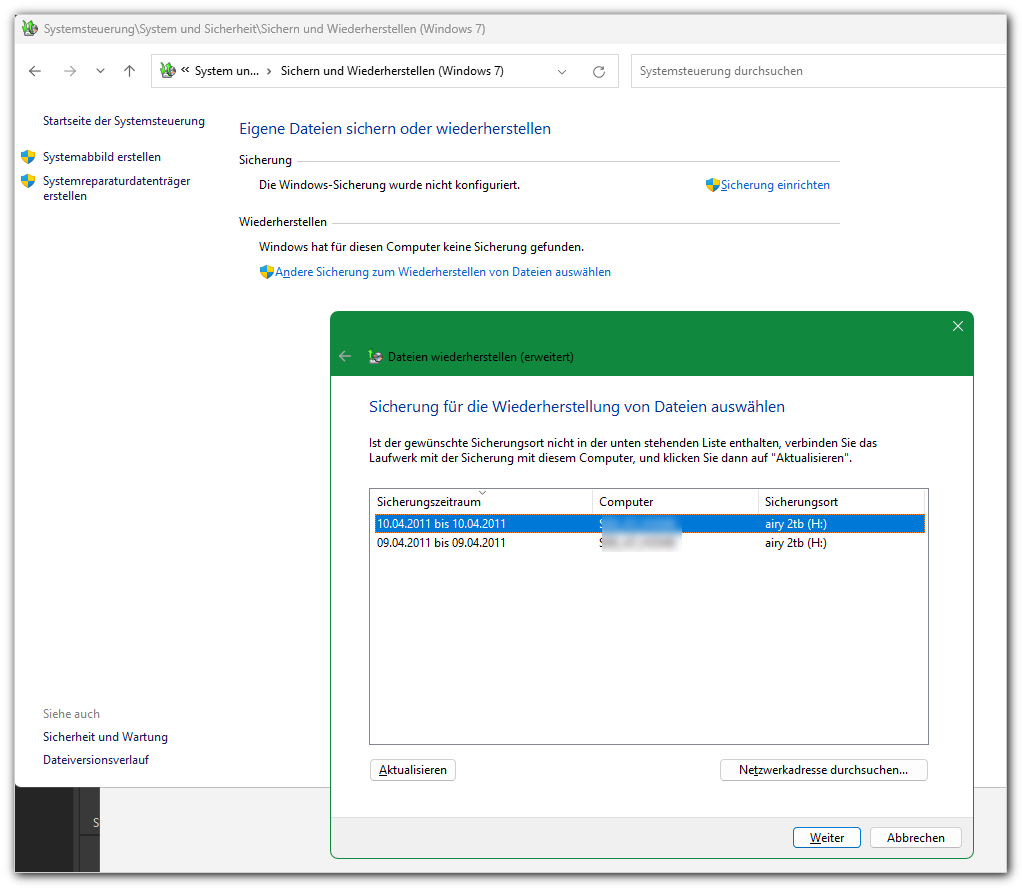This screenshot has height=888, width=1022.
Task: Open 'Andere Sicherung zum Wiederherstellen von Dateien auswählen'
Action: (x=443, y=272)
